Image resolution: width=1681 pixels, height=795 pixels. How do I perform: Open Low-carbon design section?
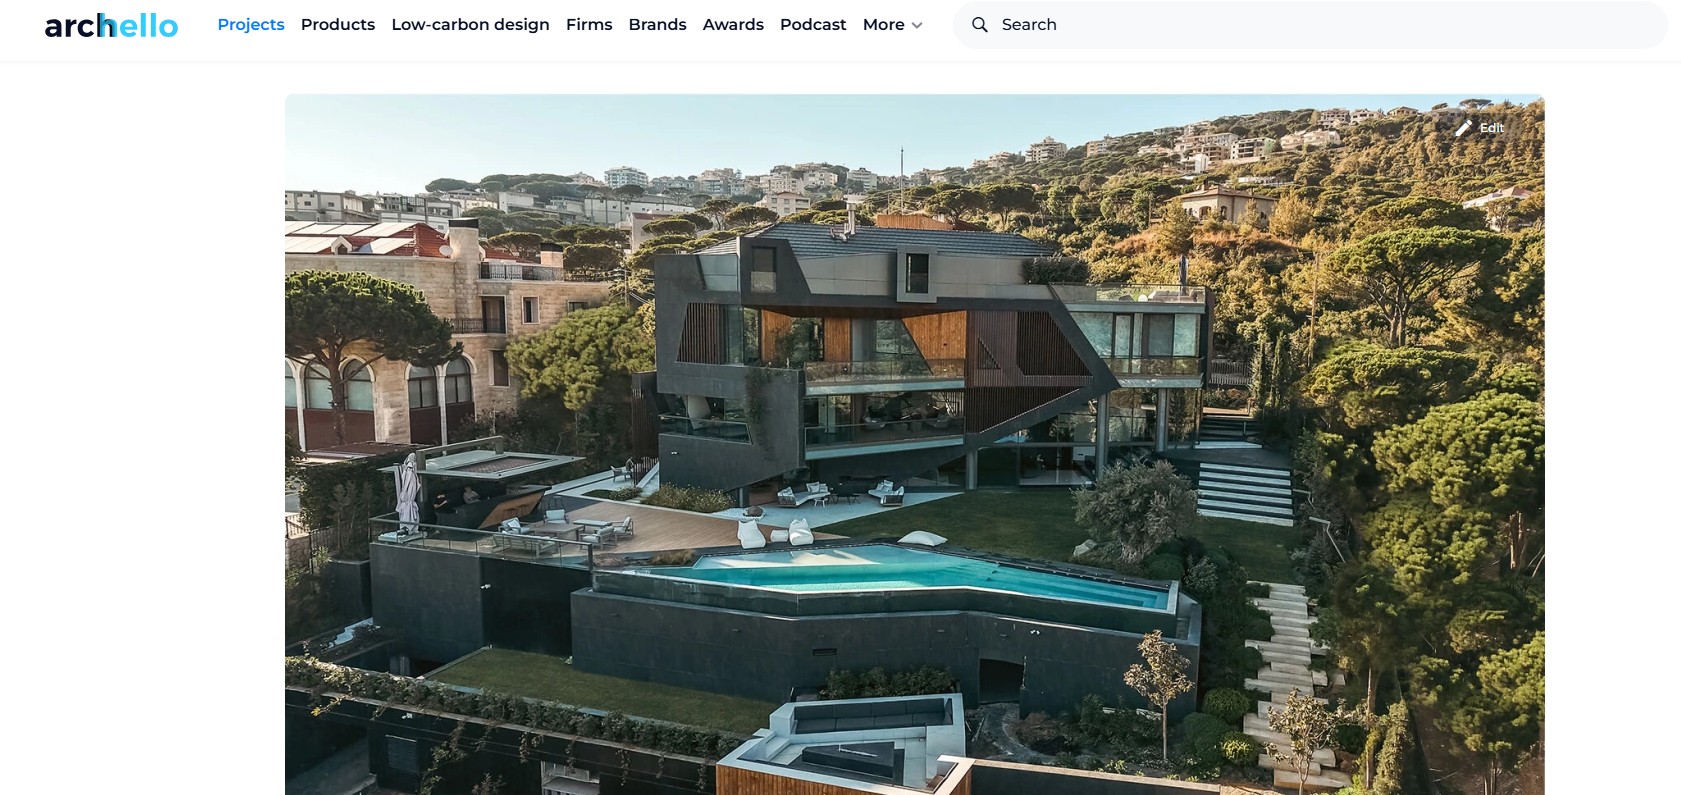[x=470, y=25]
